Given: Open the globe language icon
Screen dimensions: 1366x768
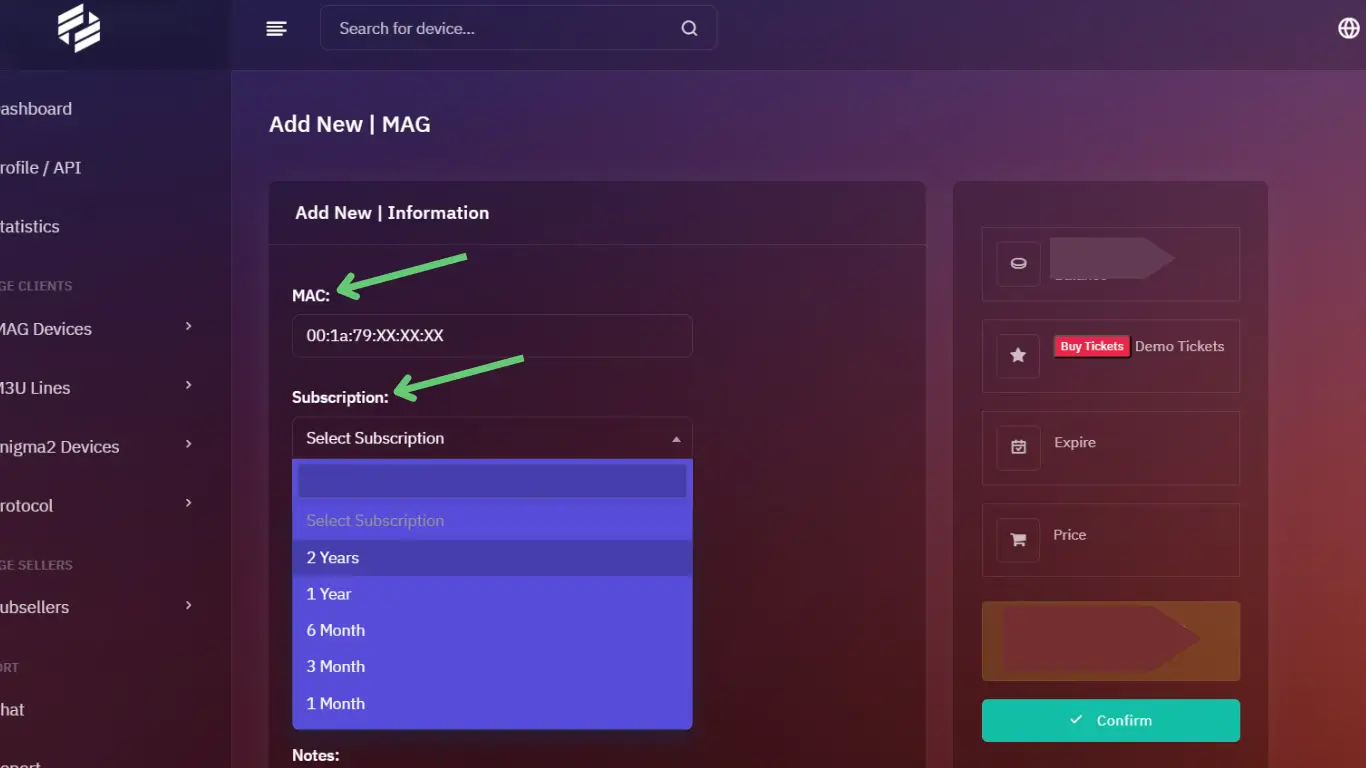Looking at the screenshot, I should pyautogui.click(x=1348, y=29).
